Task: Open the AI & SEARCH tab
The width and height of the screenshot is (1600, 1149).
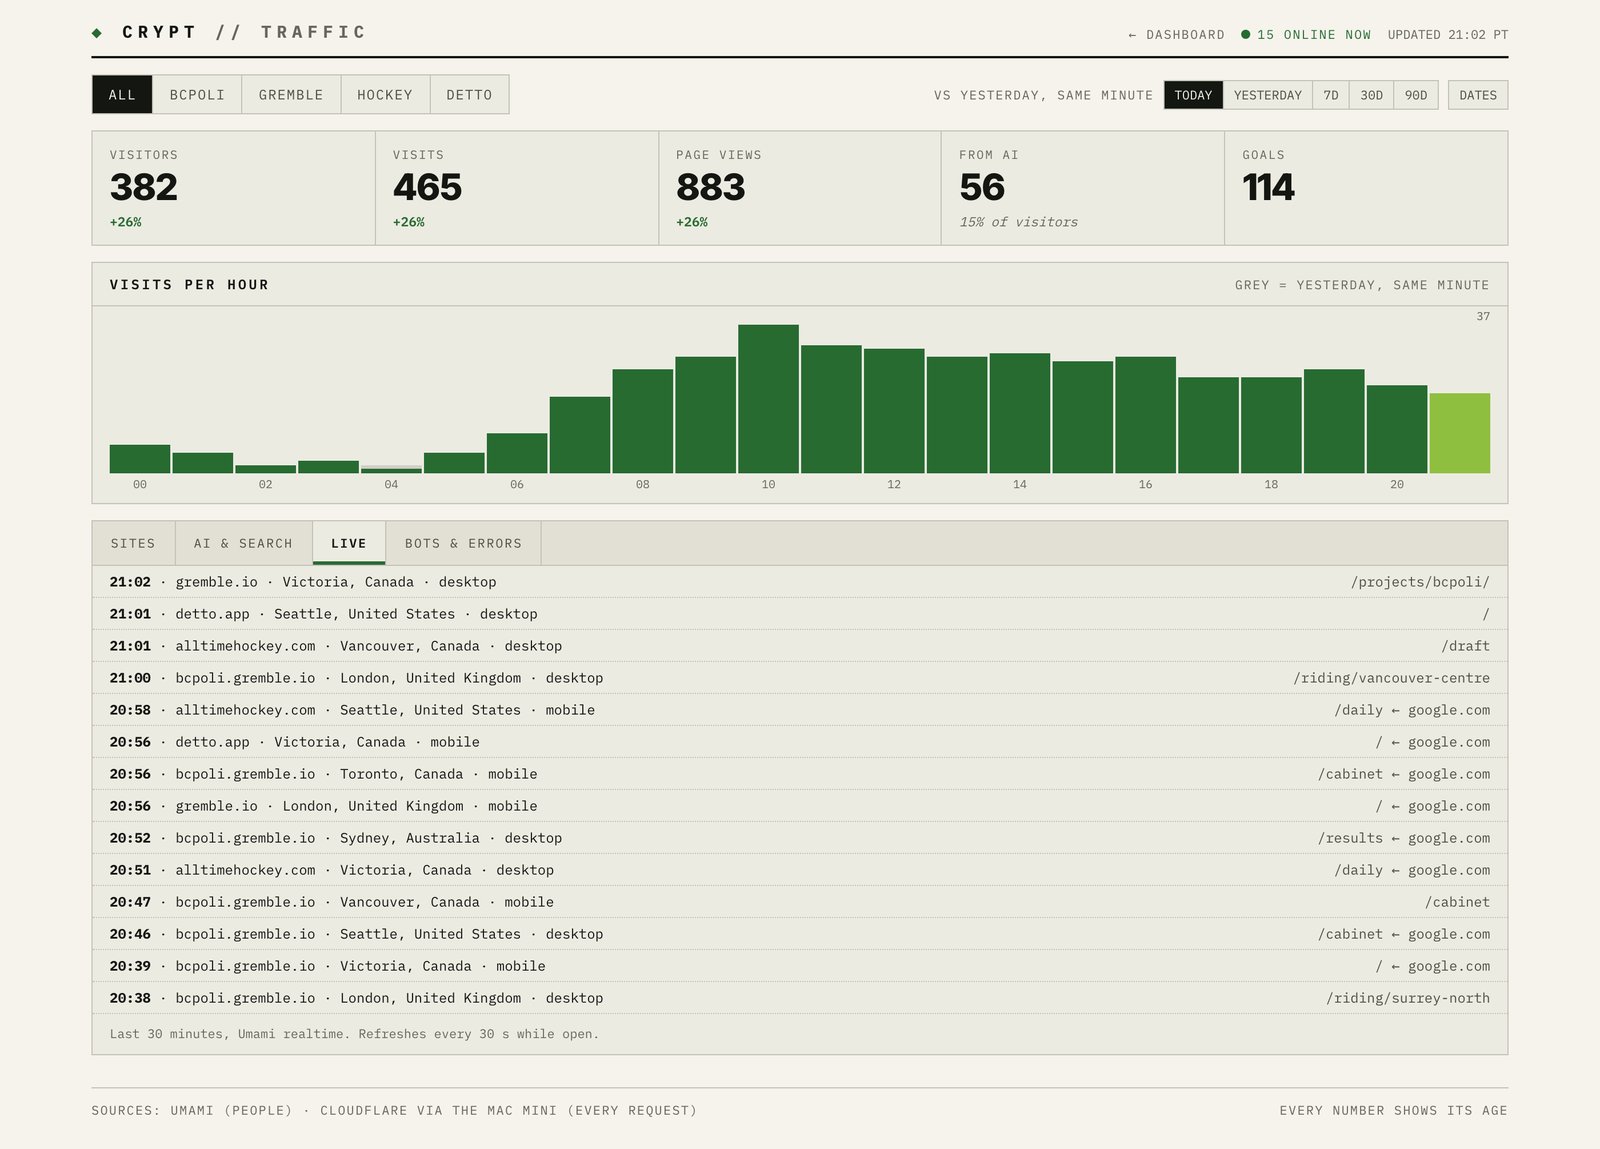Action: 243,543
